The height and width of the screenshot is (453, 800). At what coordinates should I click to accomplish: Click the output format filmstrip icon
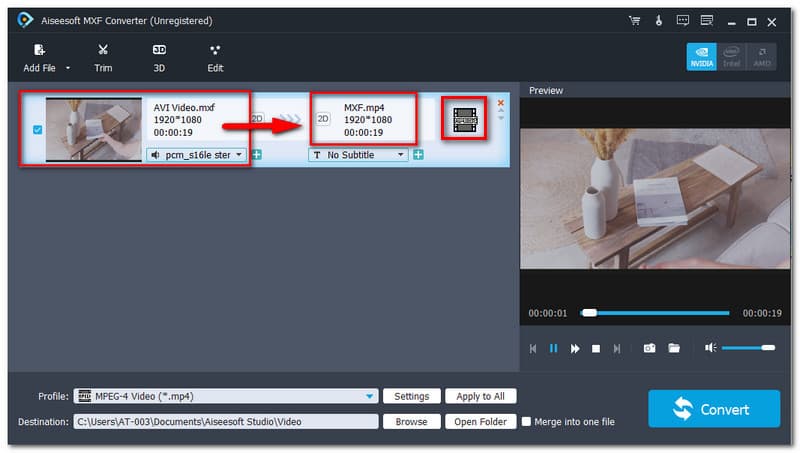point(465,120)
